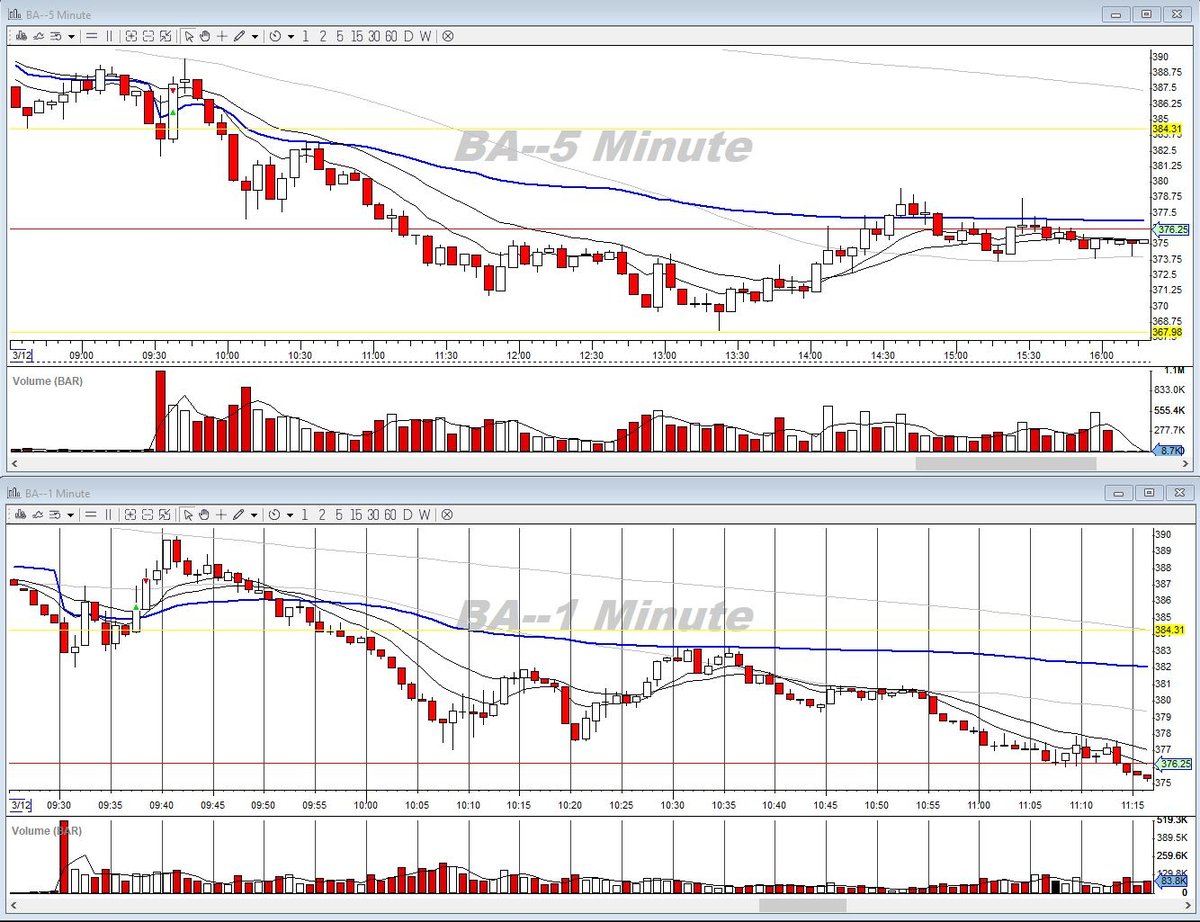Click the indicators icon in BA--5 Minute toolbar
Screen dimensions: 1200x922
pos(38,36)
